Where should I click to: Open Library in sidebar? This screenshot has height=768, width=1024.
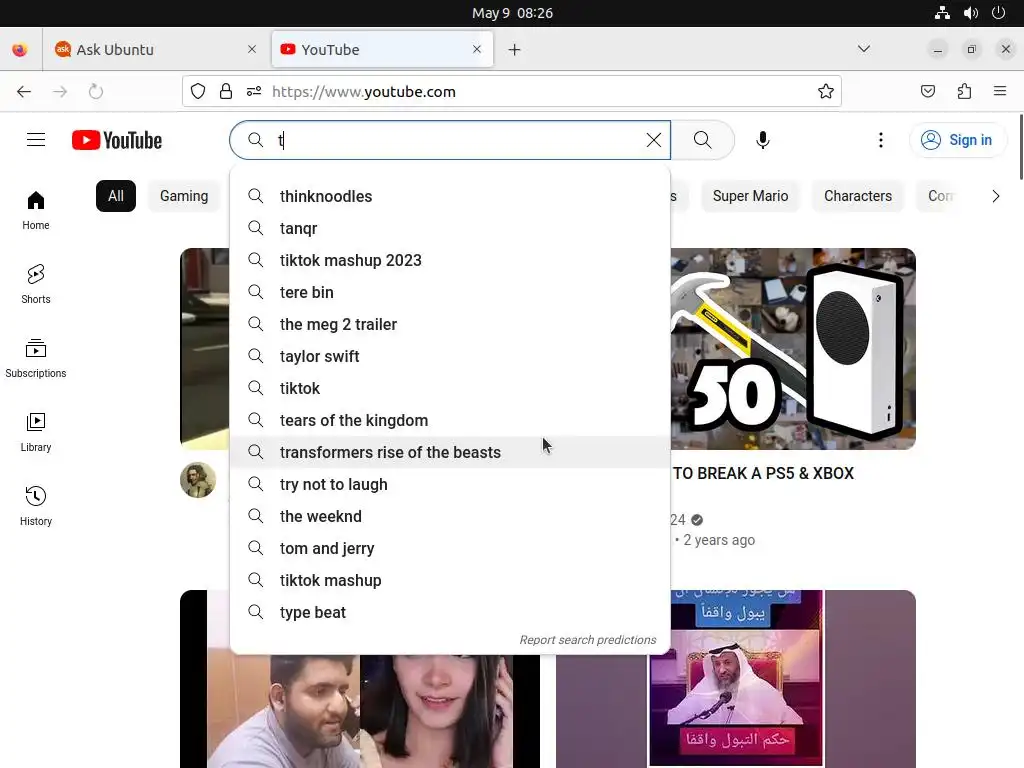(x=36, y=432)
